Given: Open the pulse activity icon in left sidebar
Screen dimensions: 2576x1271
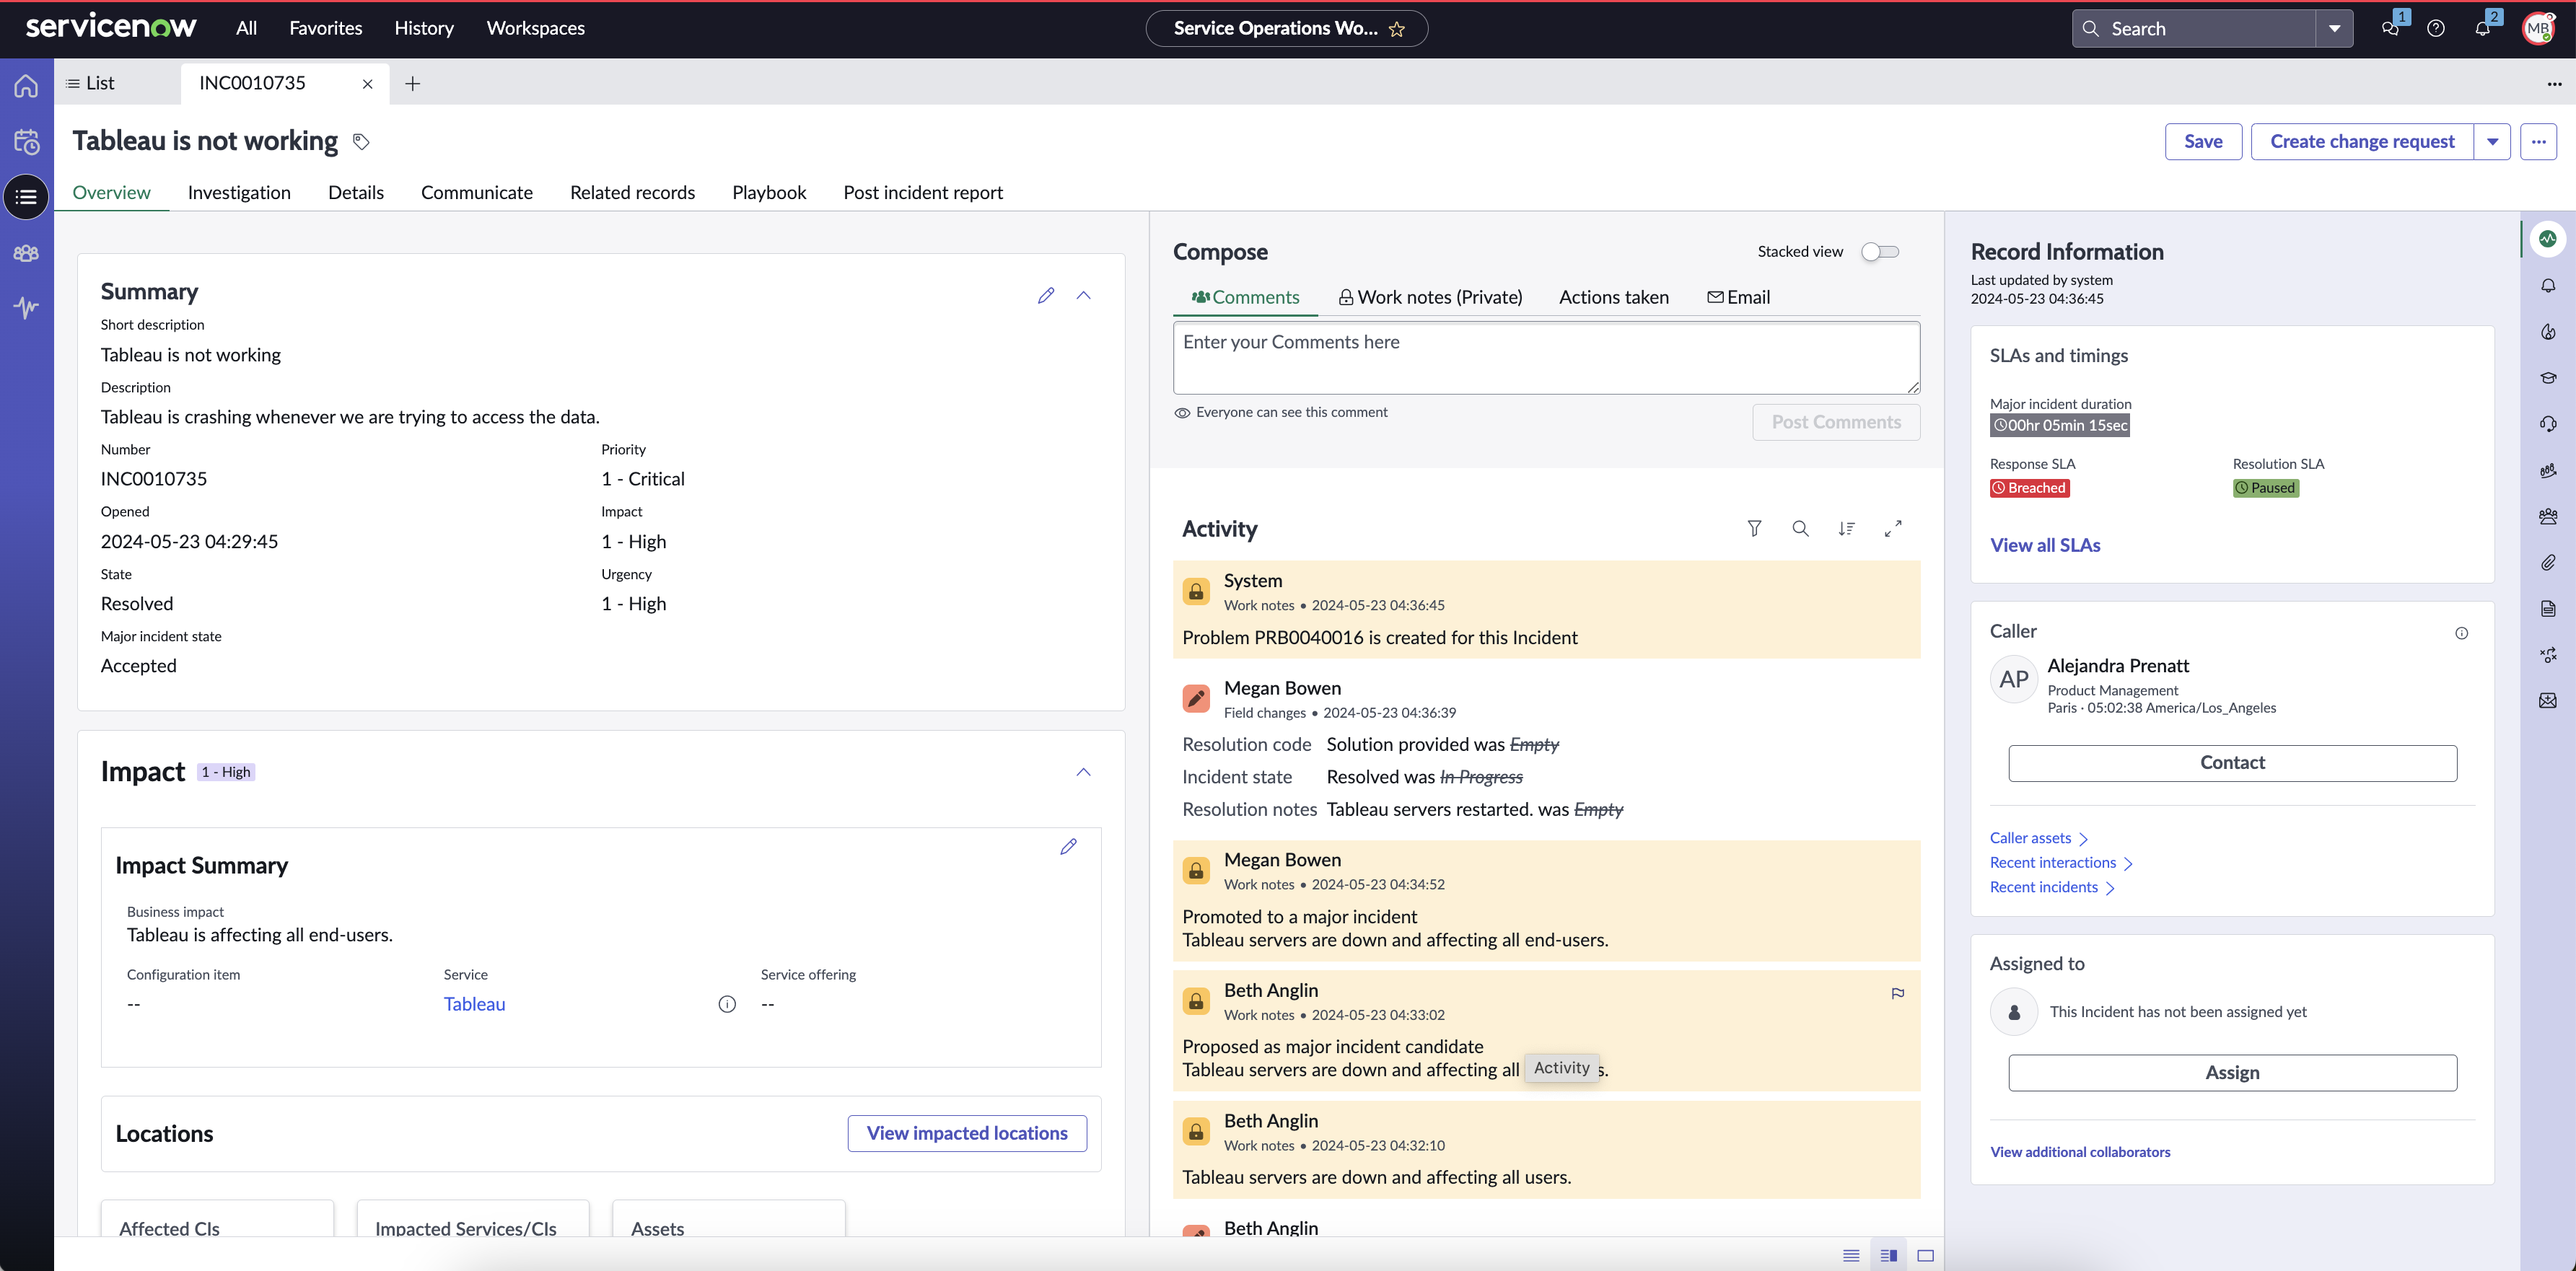Looking at the screenshot, I should 26,307.
